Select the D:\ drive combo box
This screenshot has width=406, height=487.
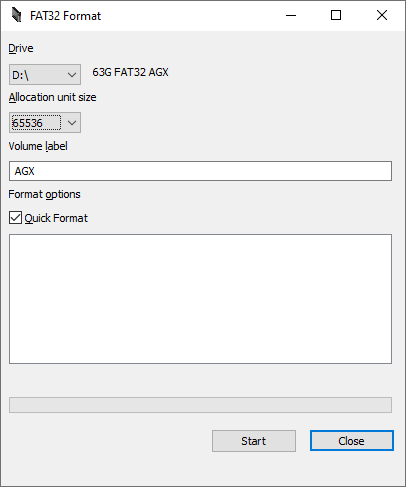point(45,75)
